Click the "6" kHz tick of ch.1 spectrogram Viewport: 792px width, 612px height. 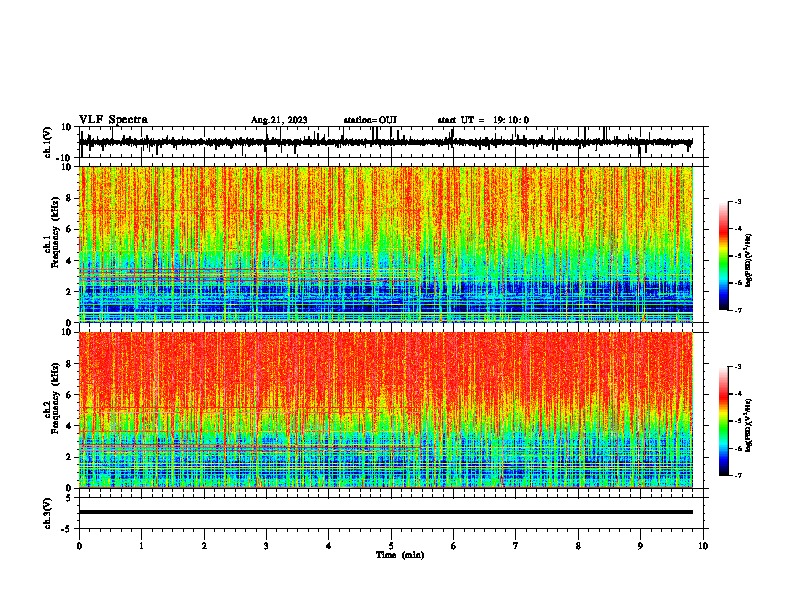coord(69,230)
